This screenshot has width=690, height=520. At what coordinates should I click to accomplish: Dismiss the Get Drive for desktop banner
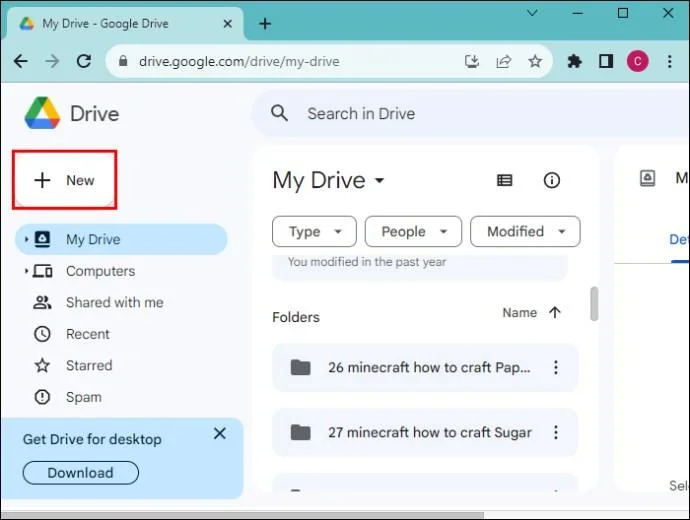[x=220, y=433]
